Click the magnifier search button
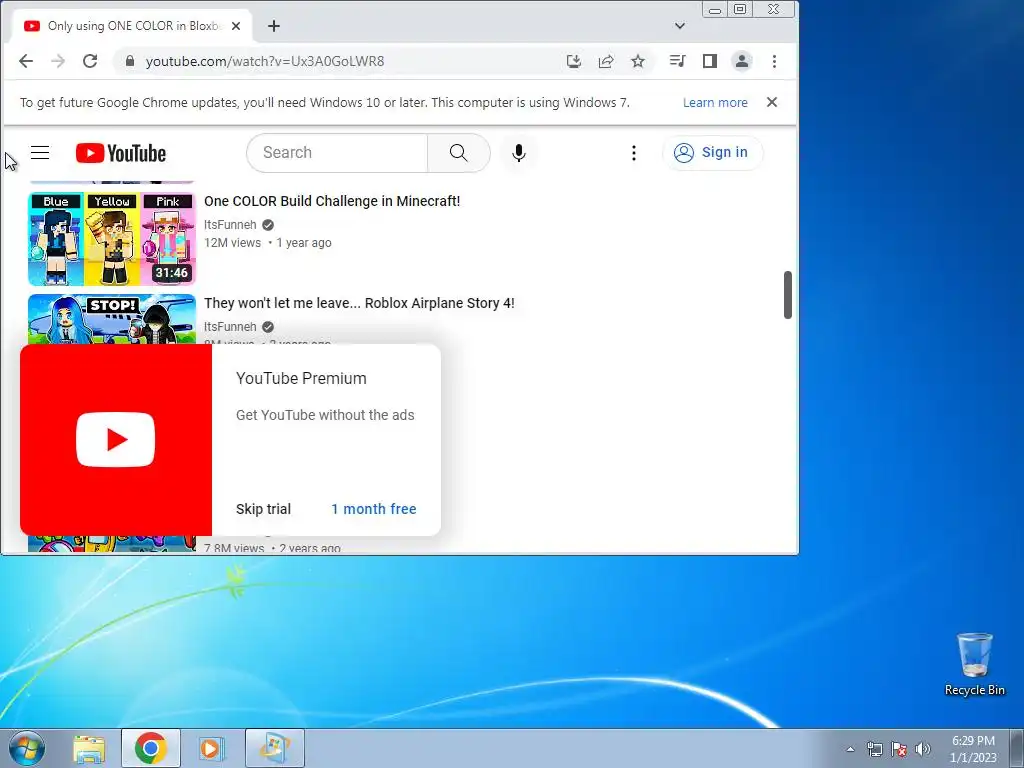This screenshot has height=768, width=1024. [x=458, y=153]
